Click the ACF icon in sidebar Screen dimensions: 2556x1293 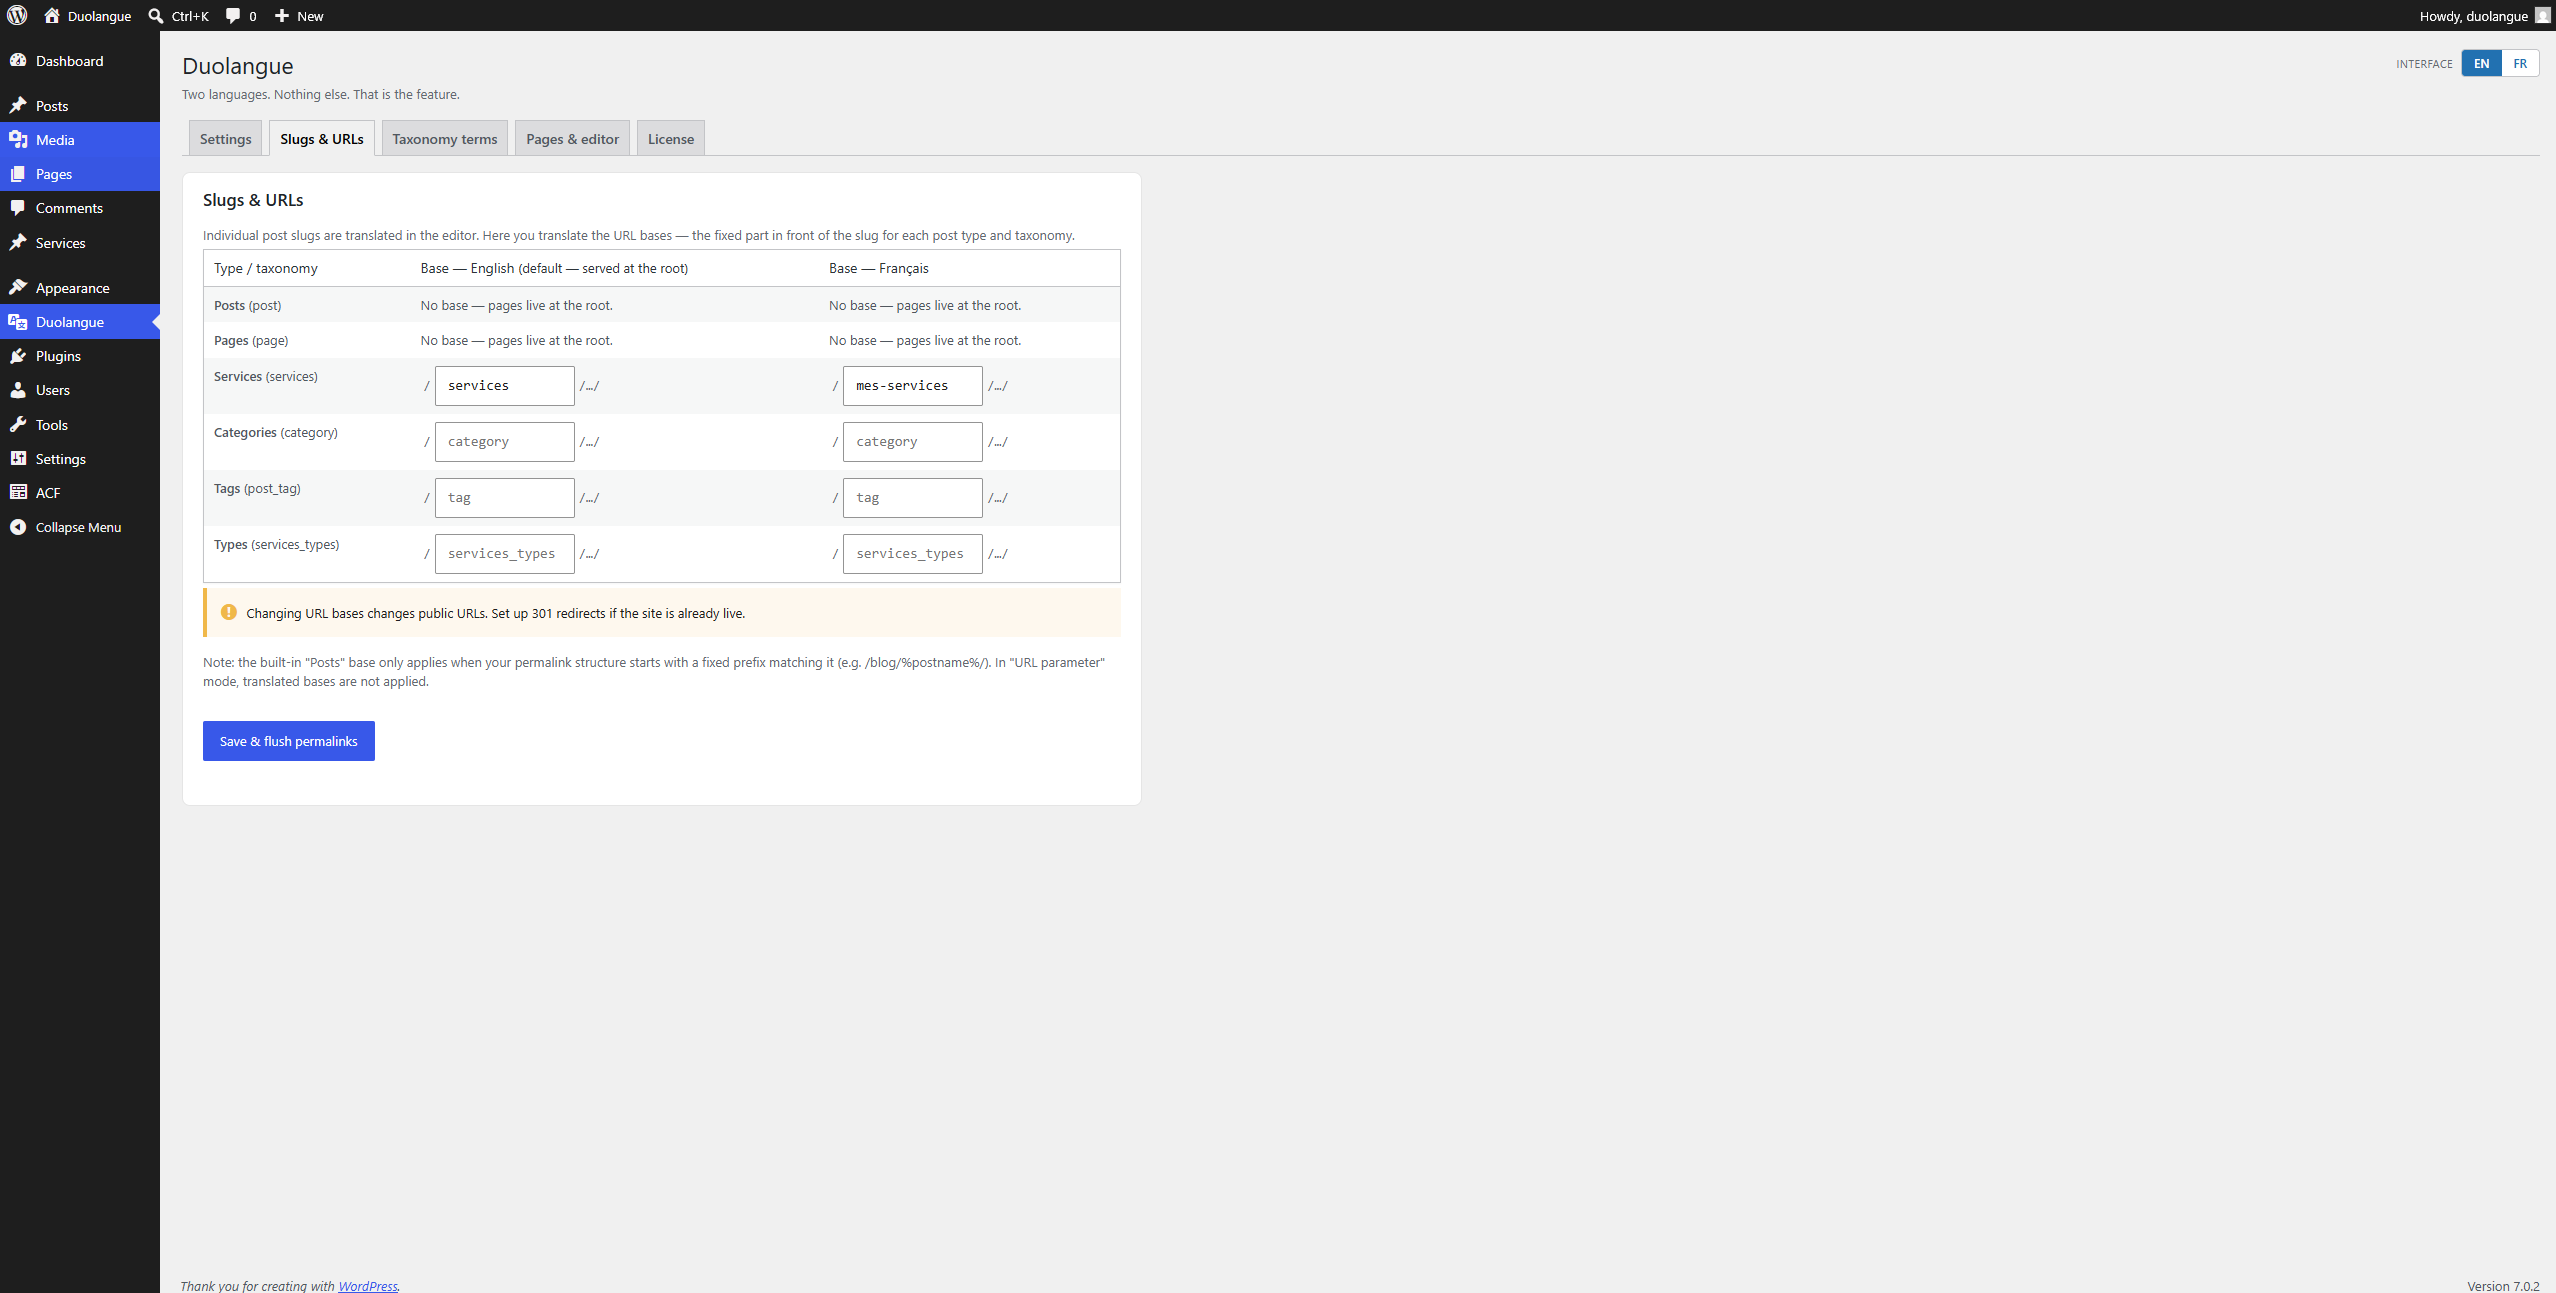(18, 492)
